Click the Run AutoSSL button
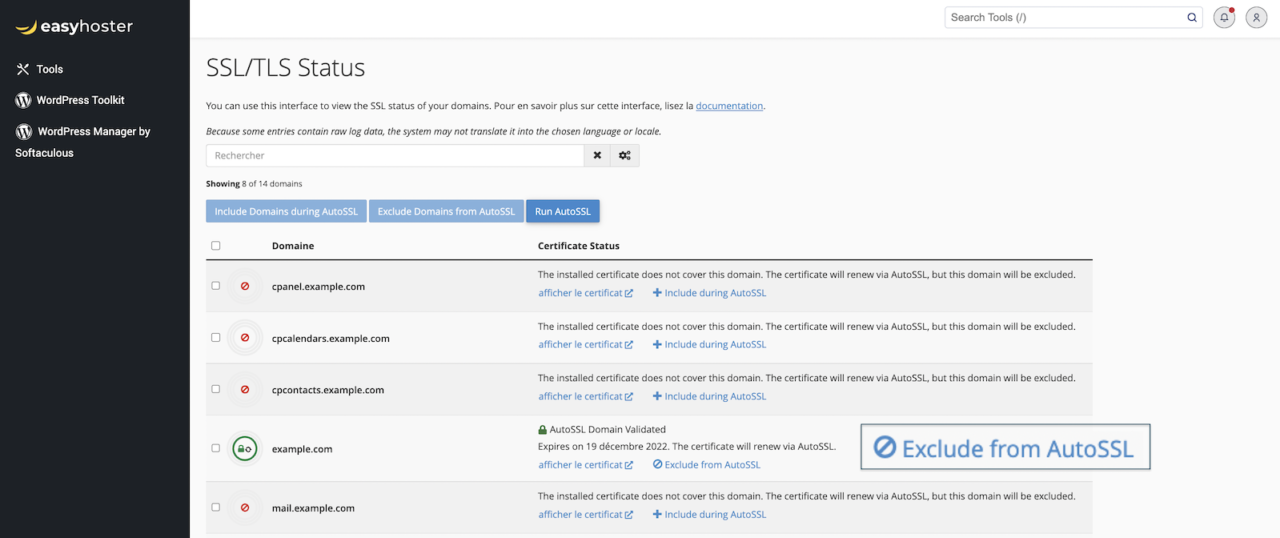The image size is (1280, 538). [562, 212]
